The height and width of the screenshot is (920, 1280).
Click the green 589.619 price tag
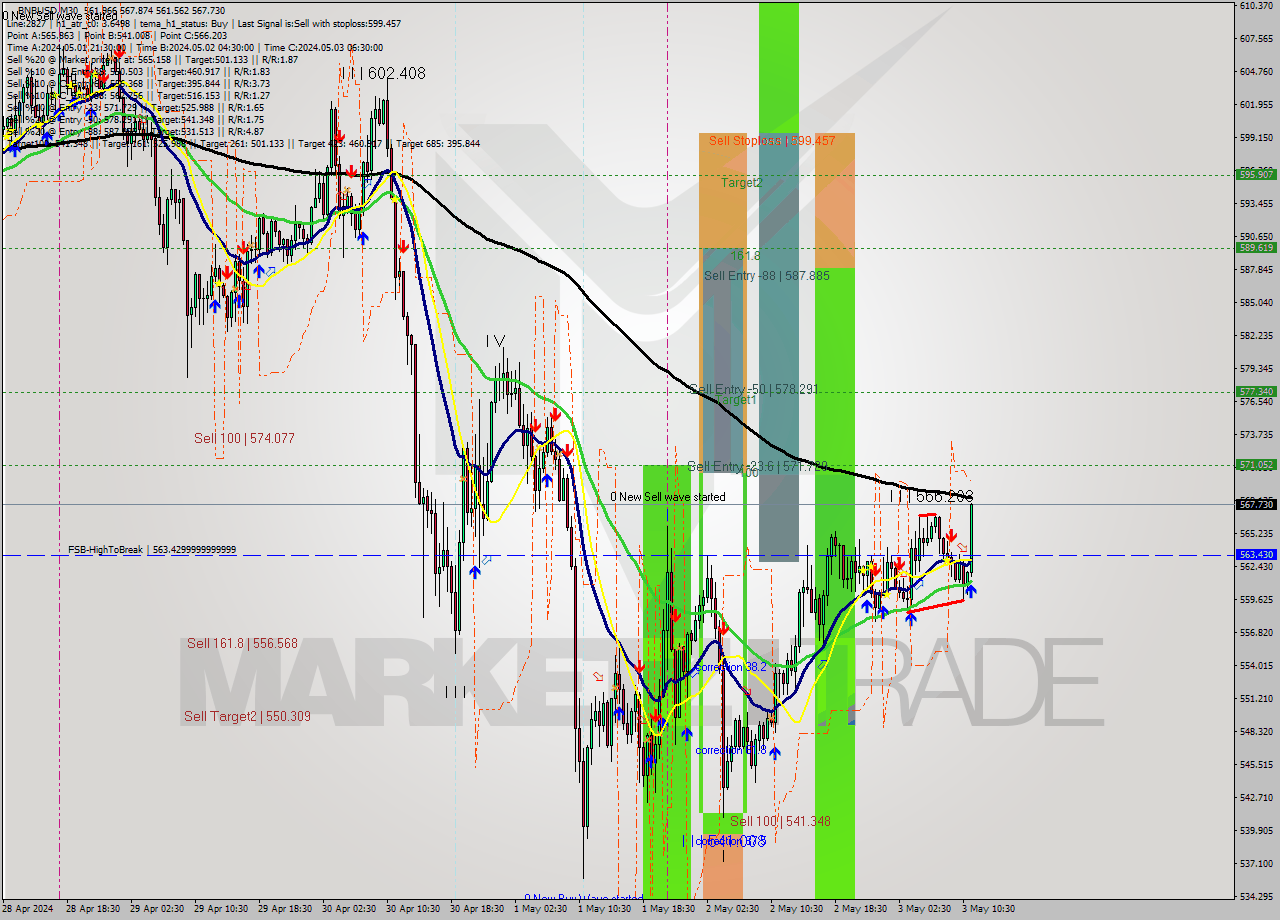1256,247
